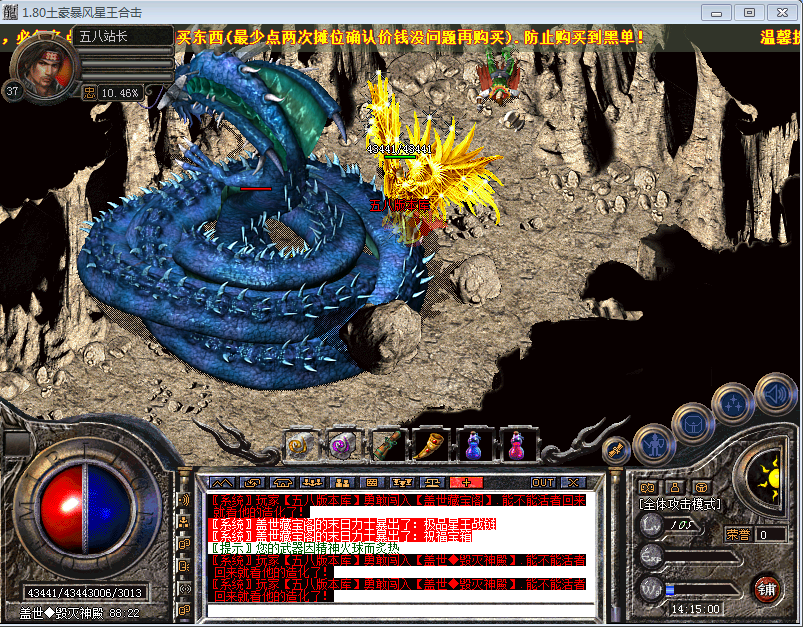The width and height of the screenshot is (803, 627).
Task: Click the X button beside OUT
Action: pos(574,483)
